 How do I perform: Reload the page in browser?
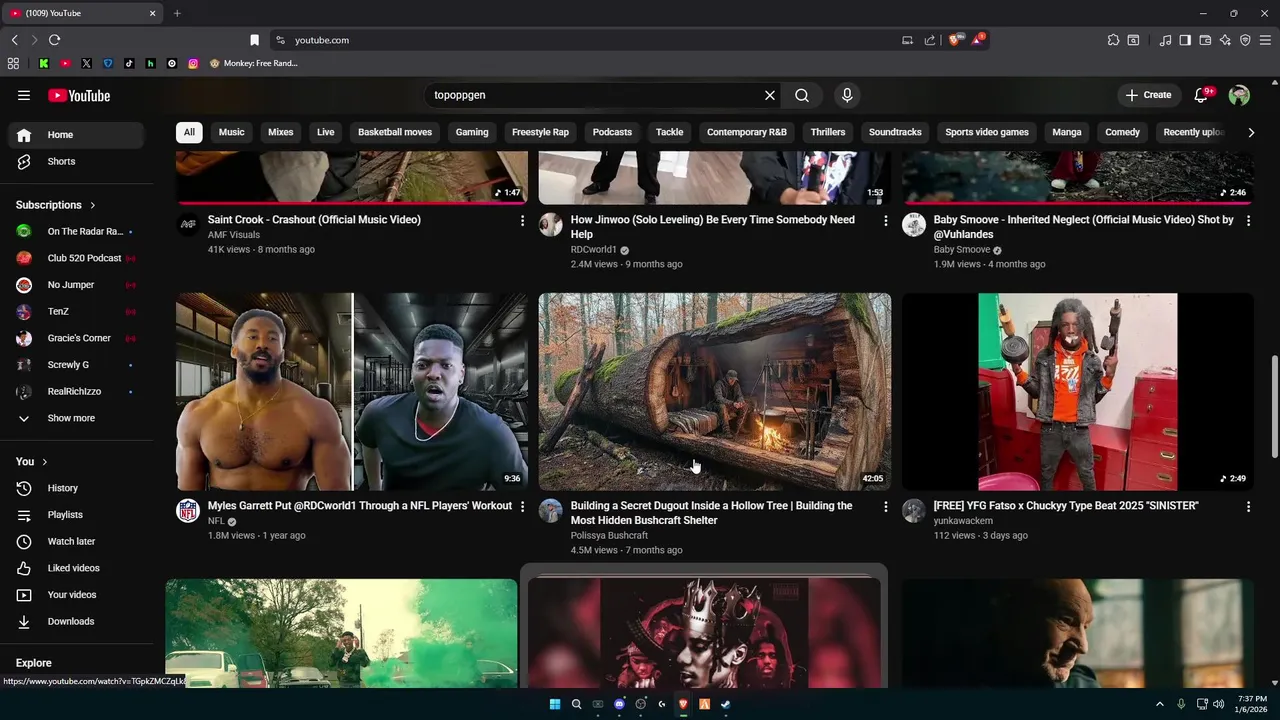(x=54, y=40)
